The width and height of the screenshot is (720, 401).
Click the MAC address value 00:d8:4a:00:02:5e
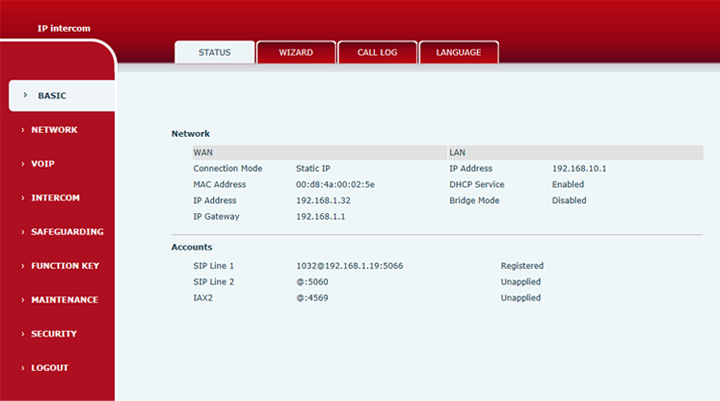click(336, 184)
